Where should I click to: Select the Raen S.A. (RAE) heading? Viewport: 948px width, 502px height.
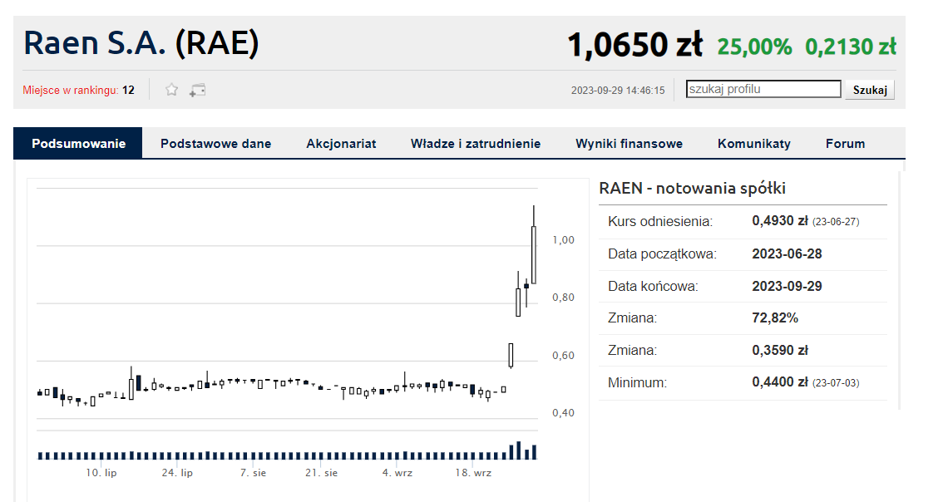pos(141,44)
